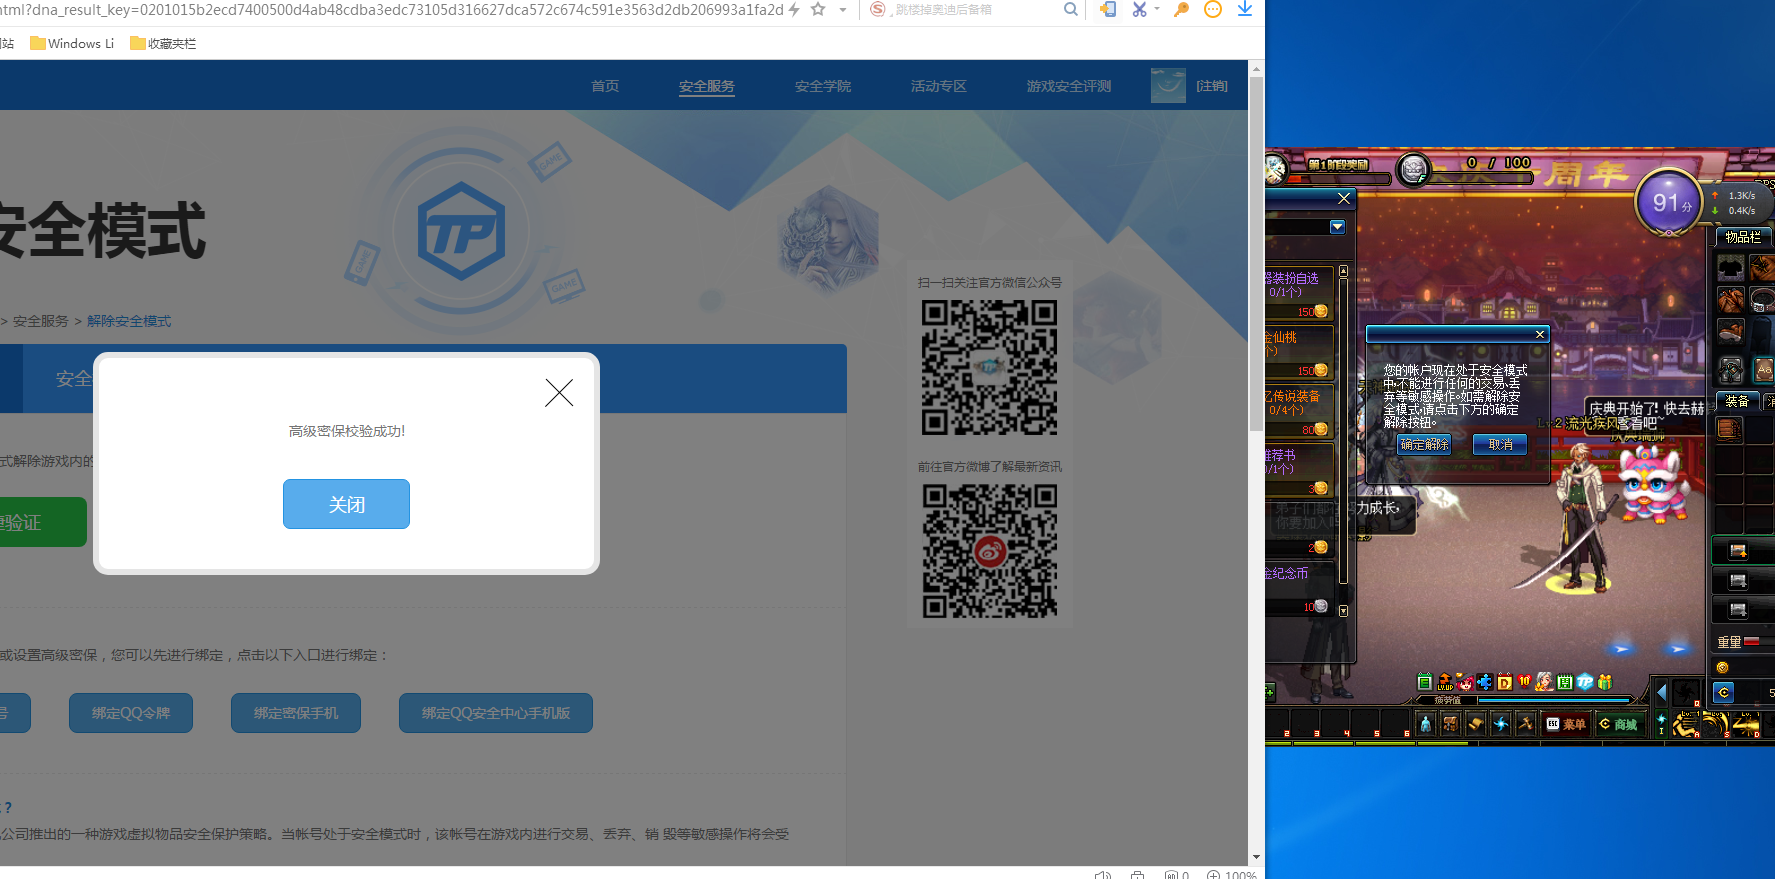Viewport: 1775px width, 879px height.
Task: Click the WeChat QR code image
Action: (989, 368)
